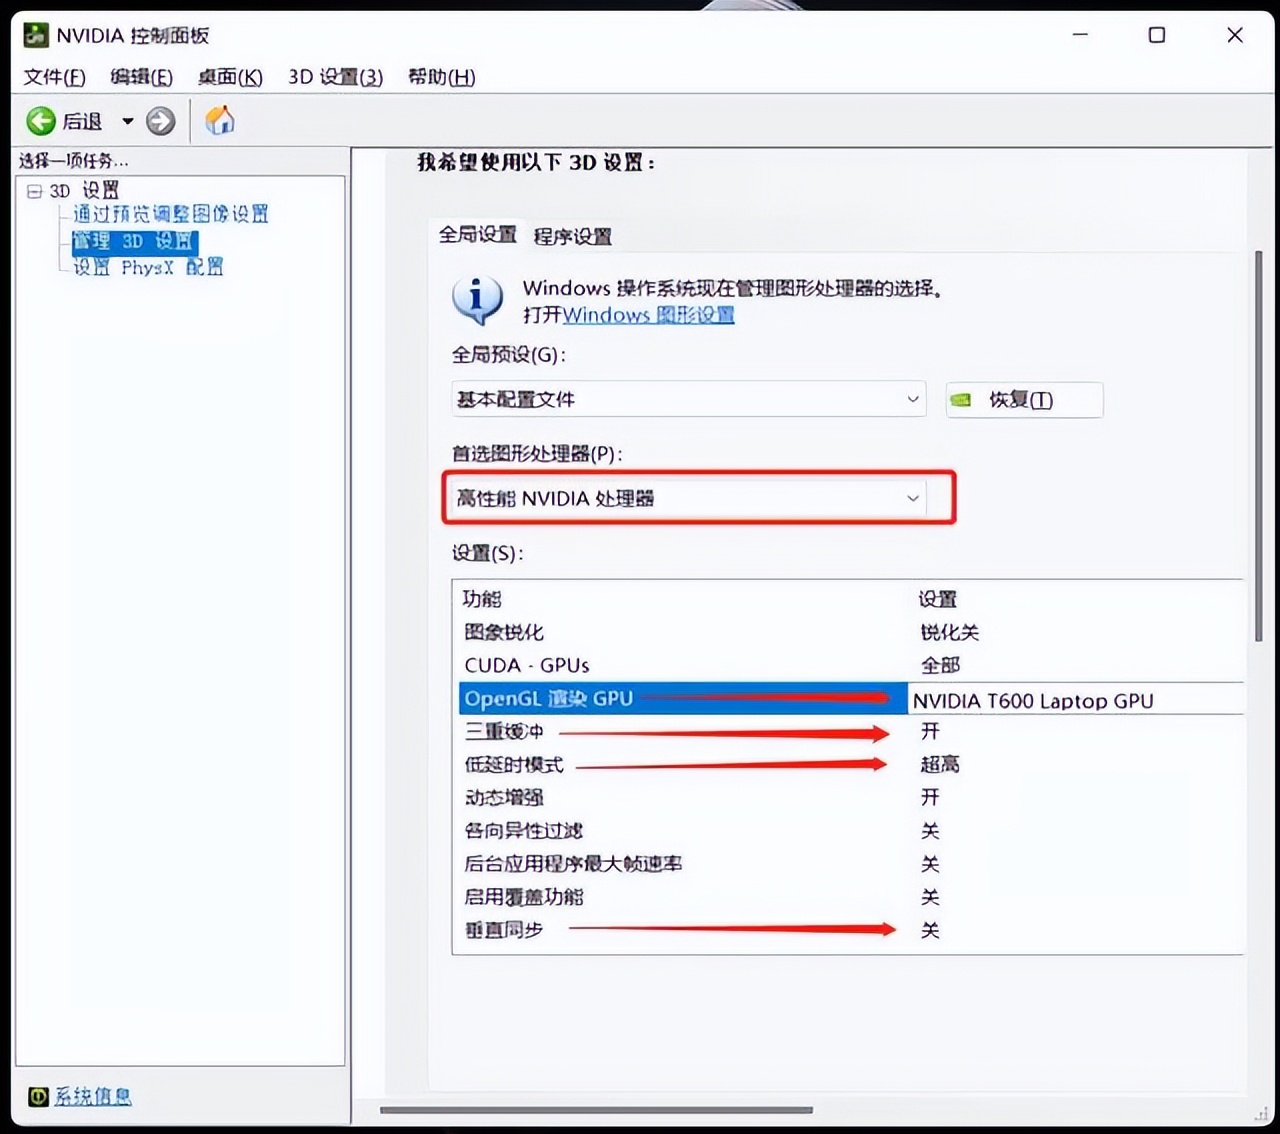The height and width of the screenshot is (1134, 1280).
Task: Click the green Forward navigation arrow icon
Action: pos(160,120)
